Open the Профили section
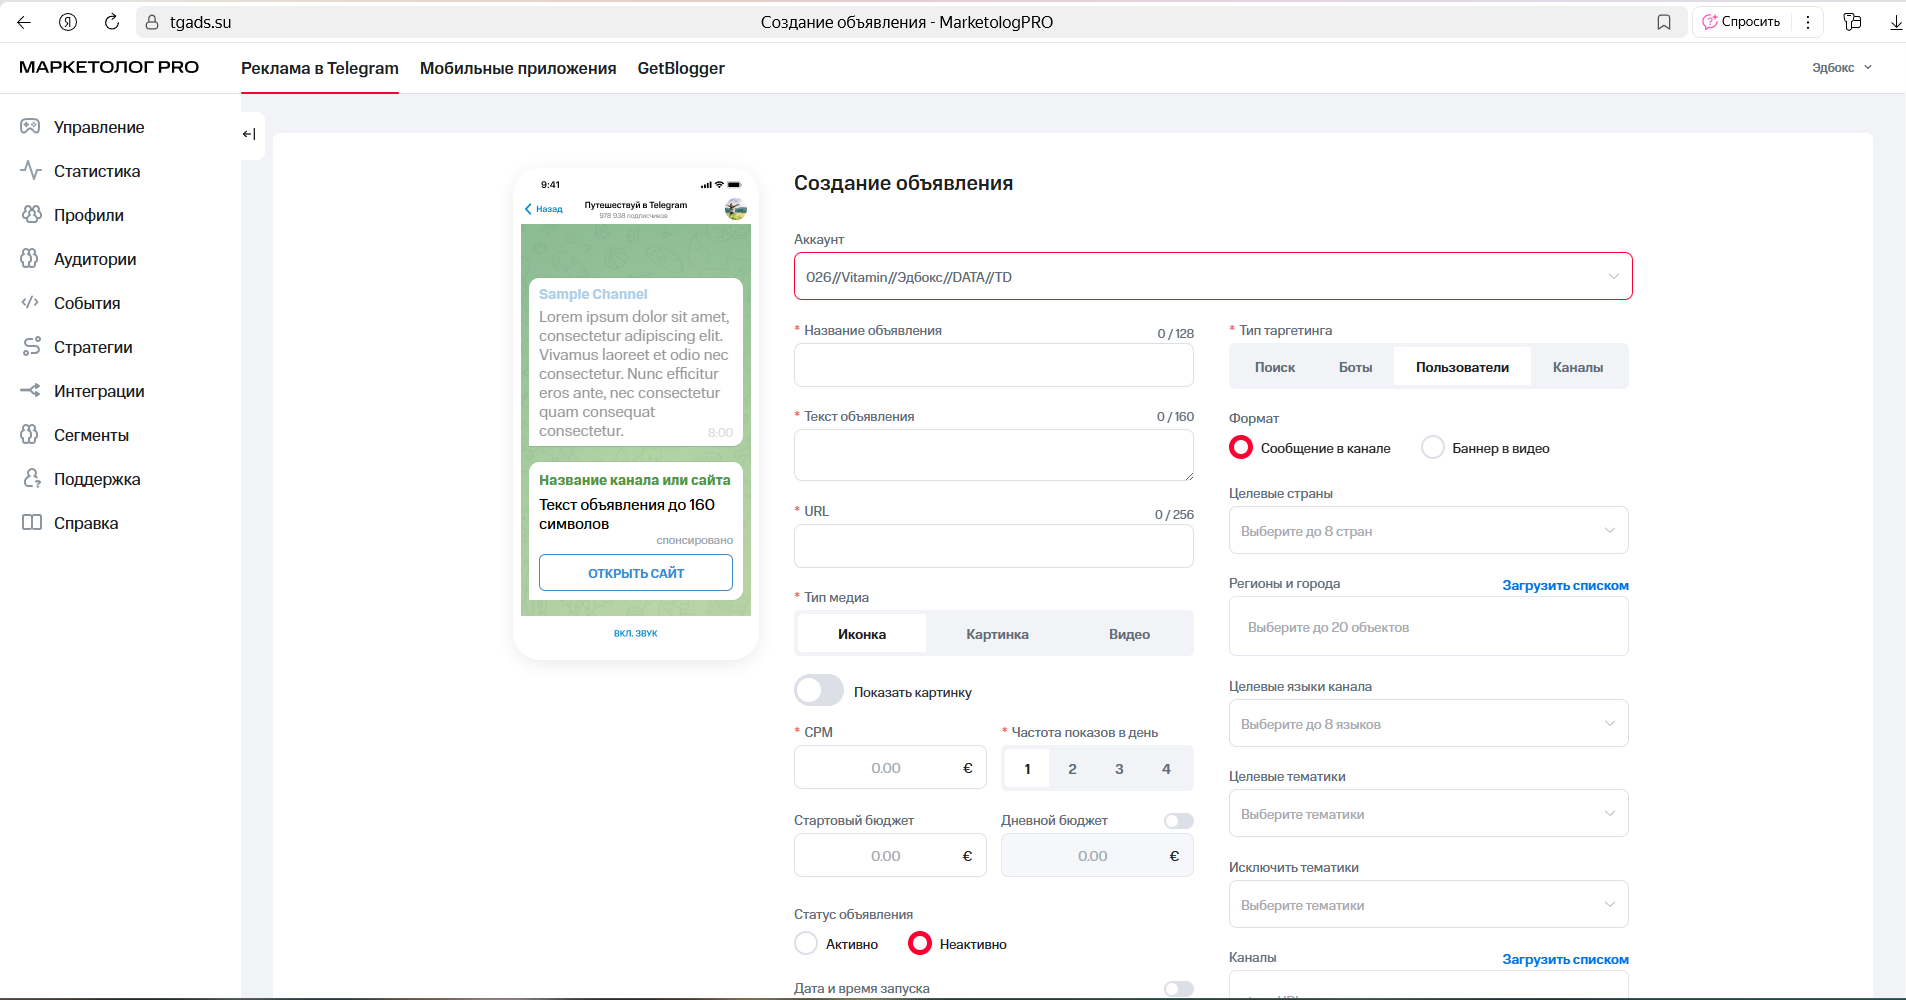This screenshot has width=1906, height=1000. [x=88, y=215]
